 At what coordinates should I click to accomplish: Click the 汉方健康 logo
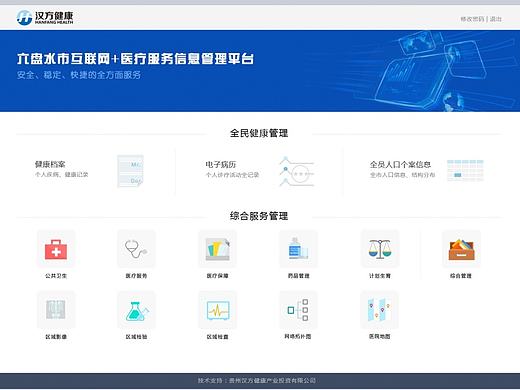click(x=45, y=17)
